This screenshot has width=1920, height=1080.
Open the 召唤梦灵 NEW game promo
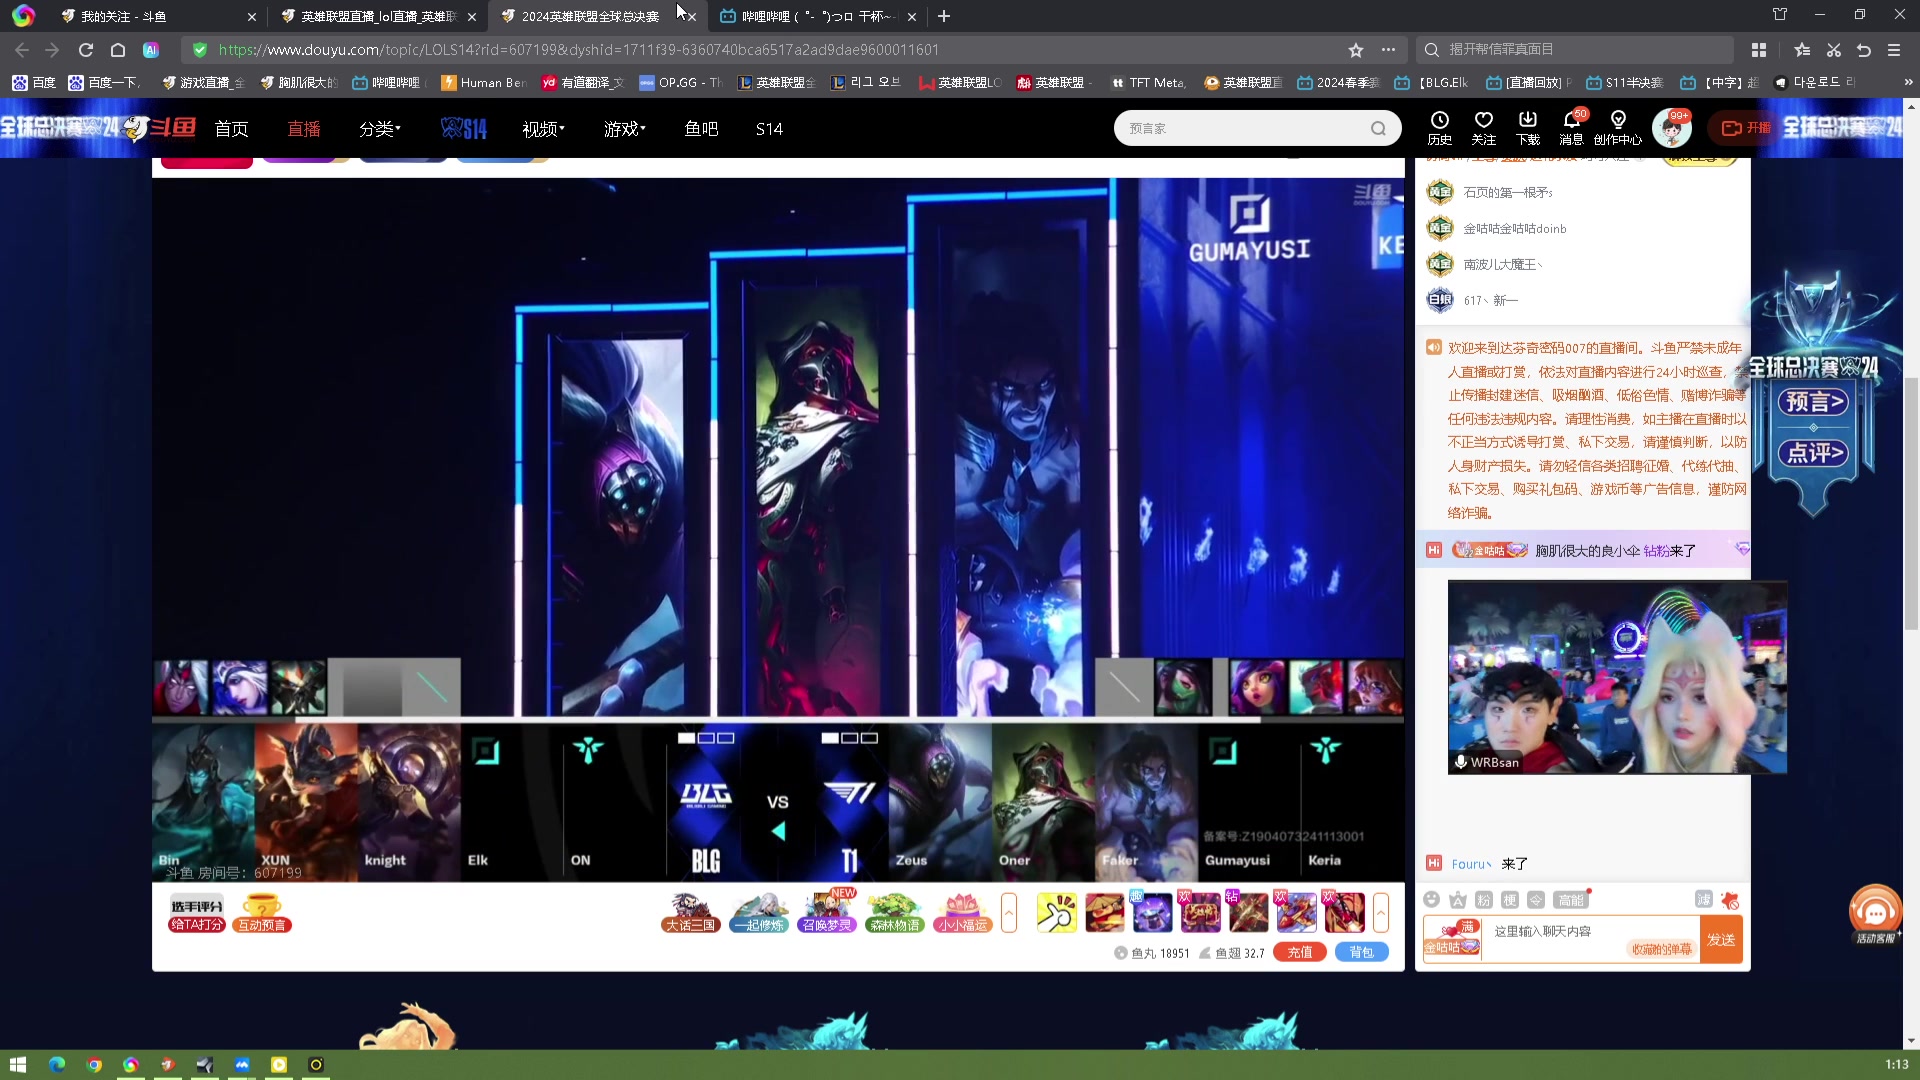click(826, 911)
